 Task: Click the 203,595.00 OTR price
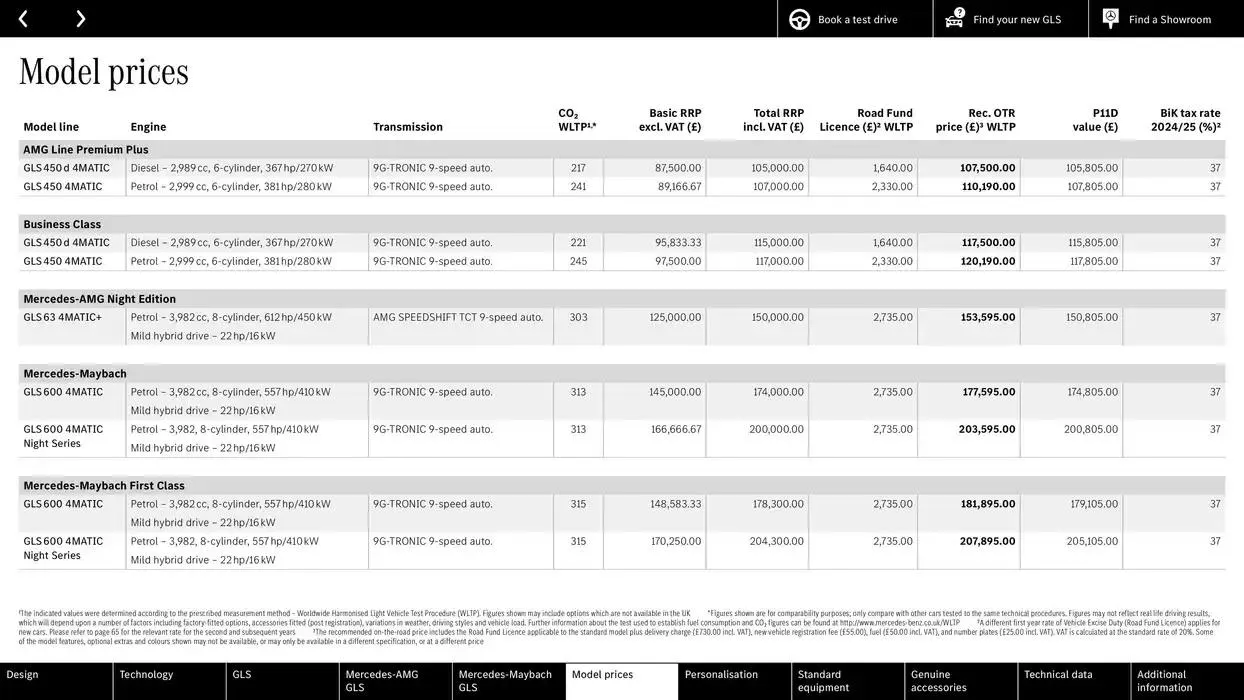pyautogui.click(x=987, y=430)
